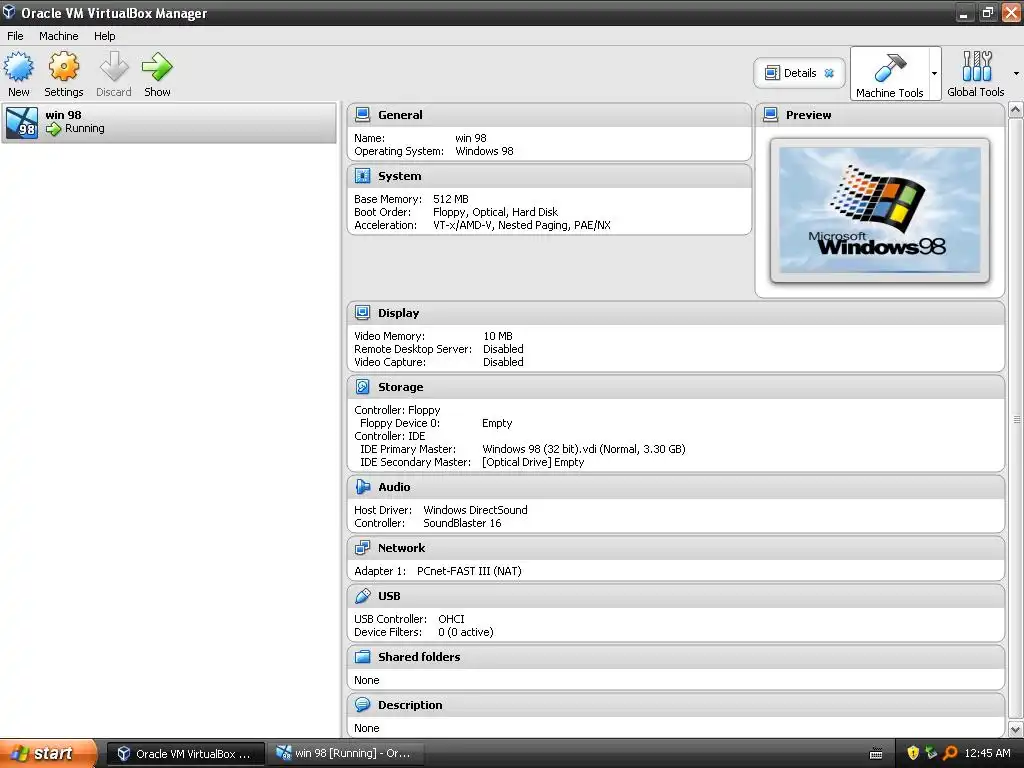Close the Details tool with the x icon
Screen dimensions: 1024x768
829,73
